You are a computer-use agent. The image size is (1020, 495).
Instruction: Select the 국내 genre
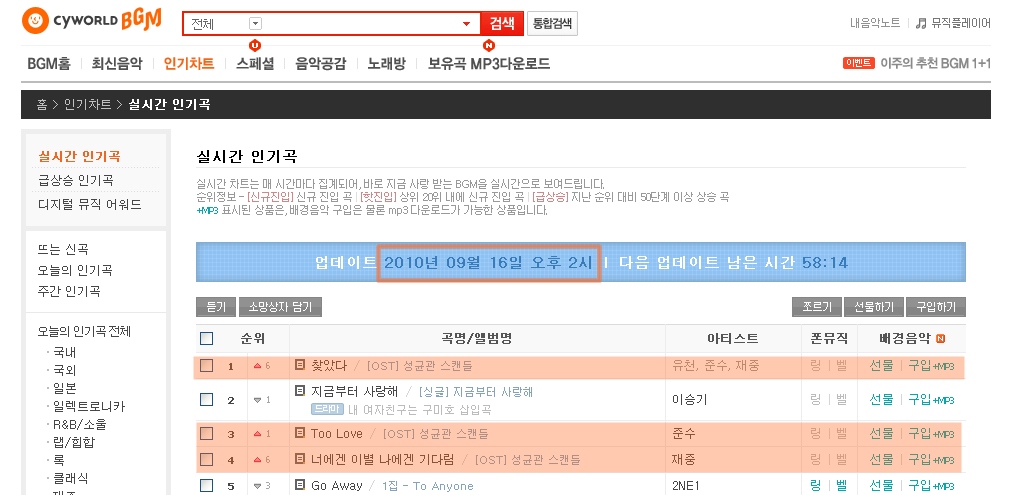(64, 353)
